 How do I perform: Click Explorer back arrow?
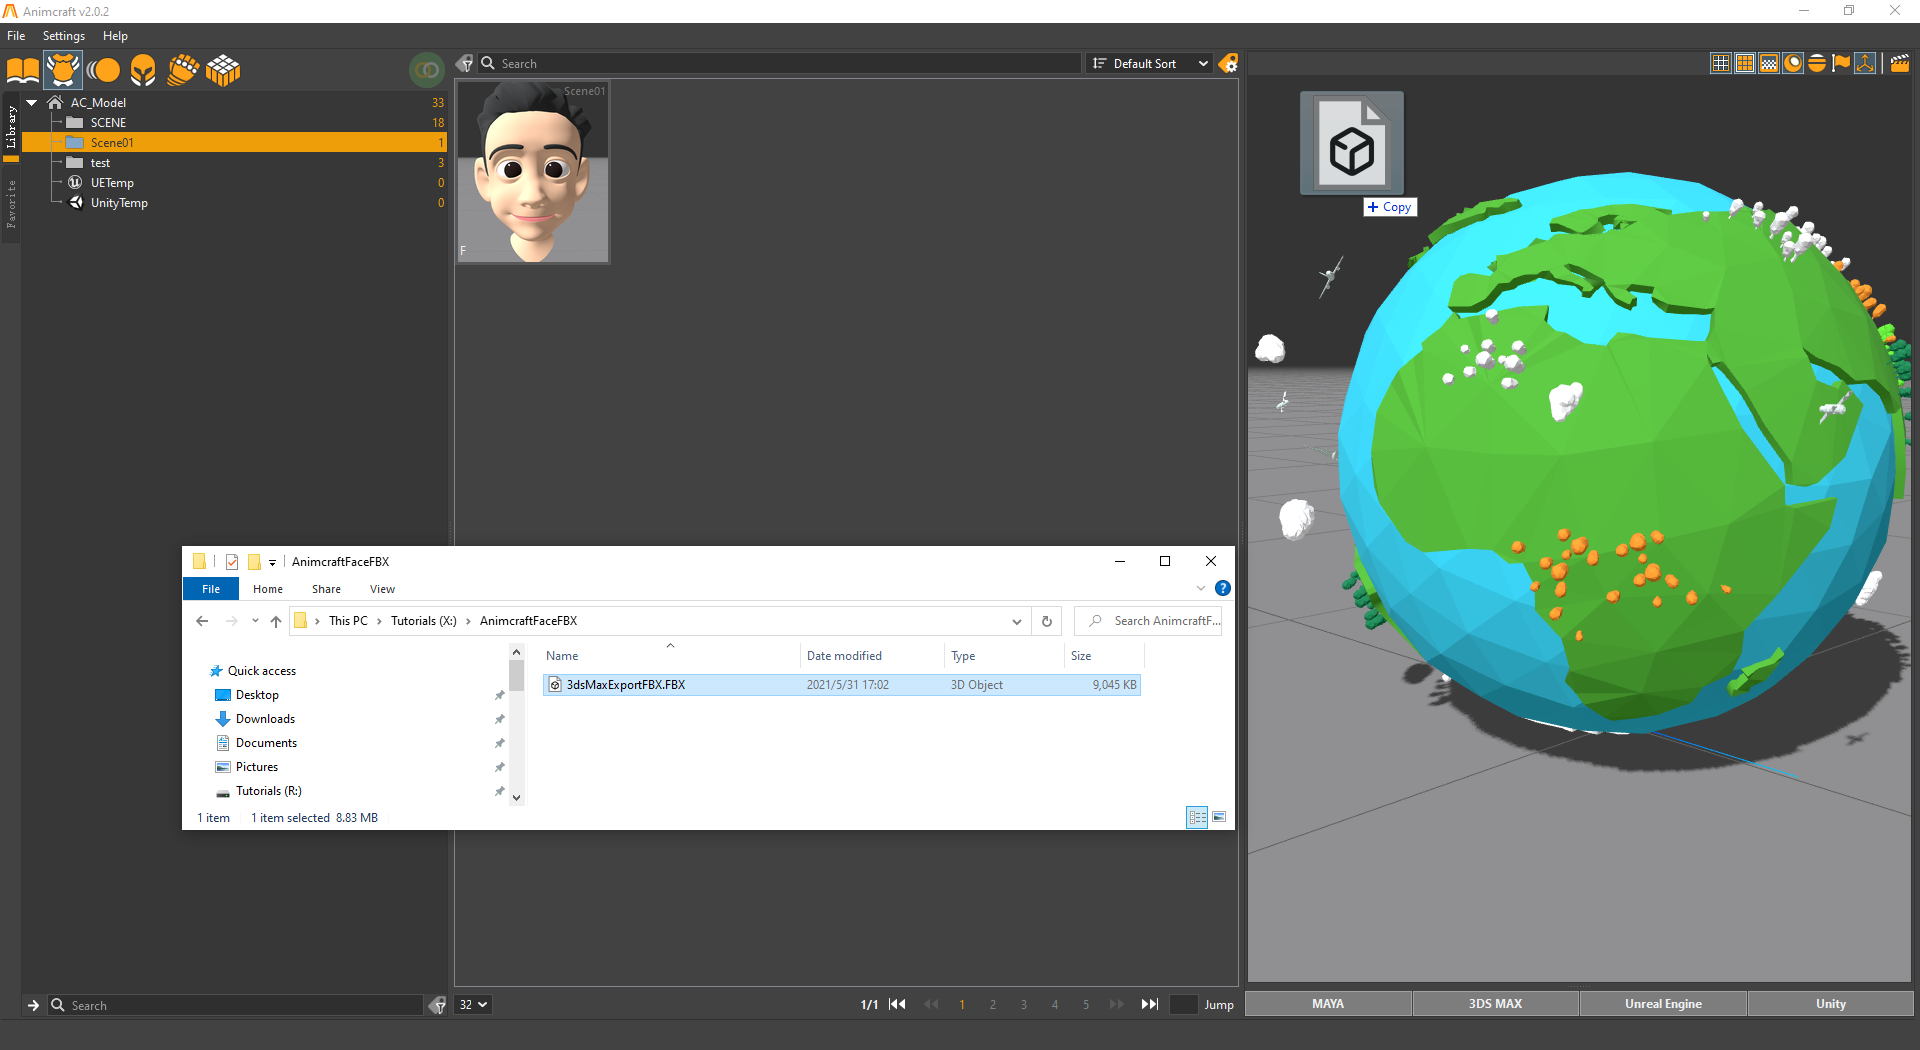(x=202, y=621)
